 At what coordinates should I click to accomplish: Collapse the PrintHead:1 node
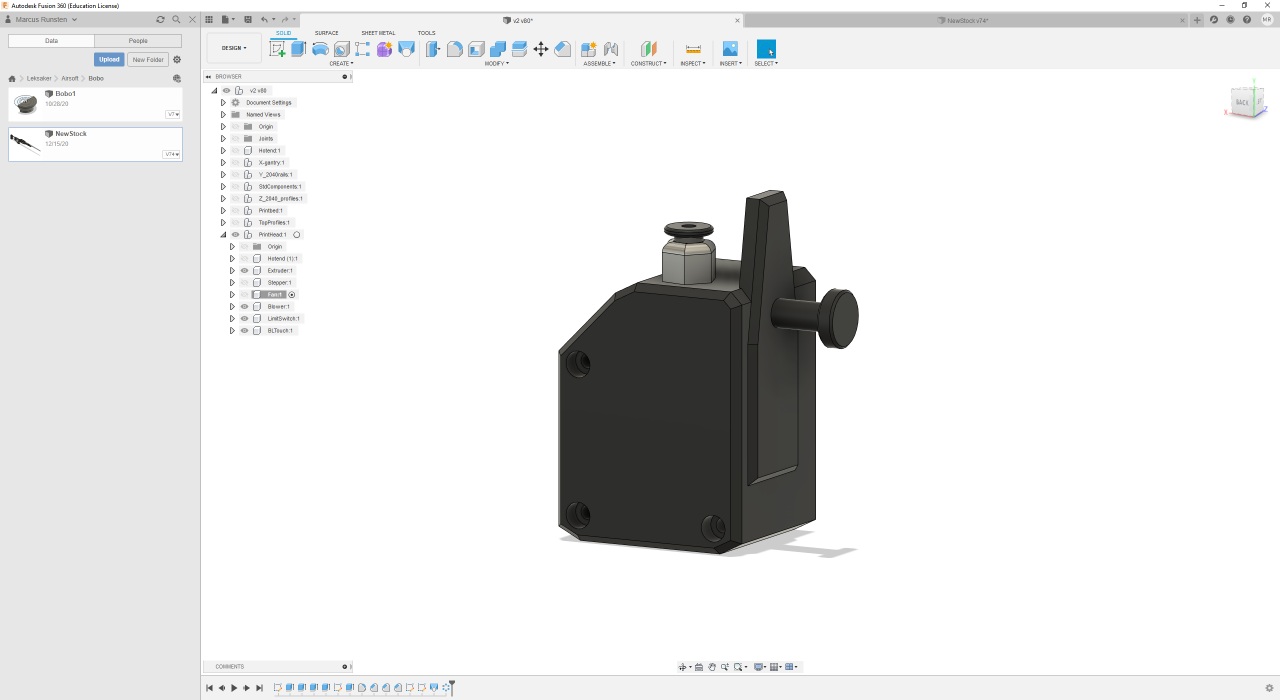[223, 234]
